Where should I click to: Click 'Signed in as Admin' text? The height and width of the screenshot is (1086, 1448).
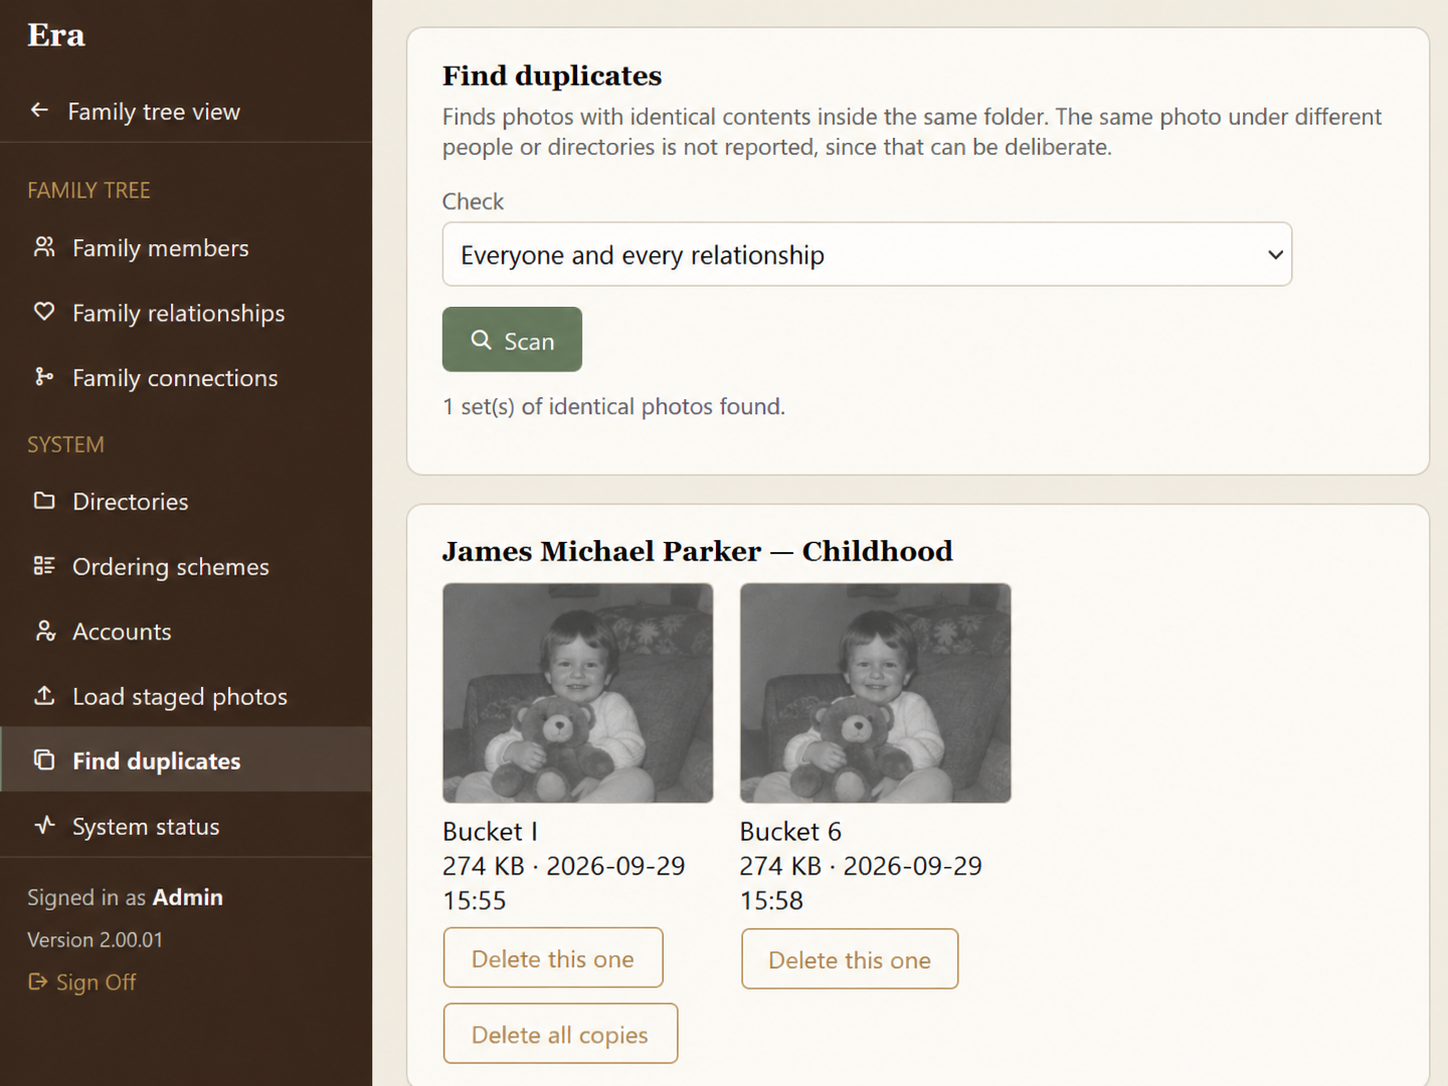[x=125, y=897]
